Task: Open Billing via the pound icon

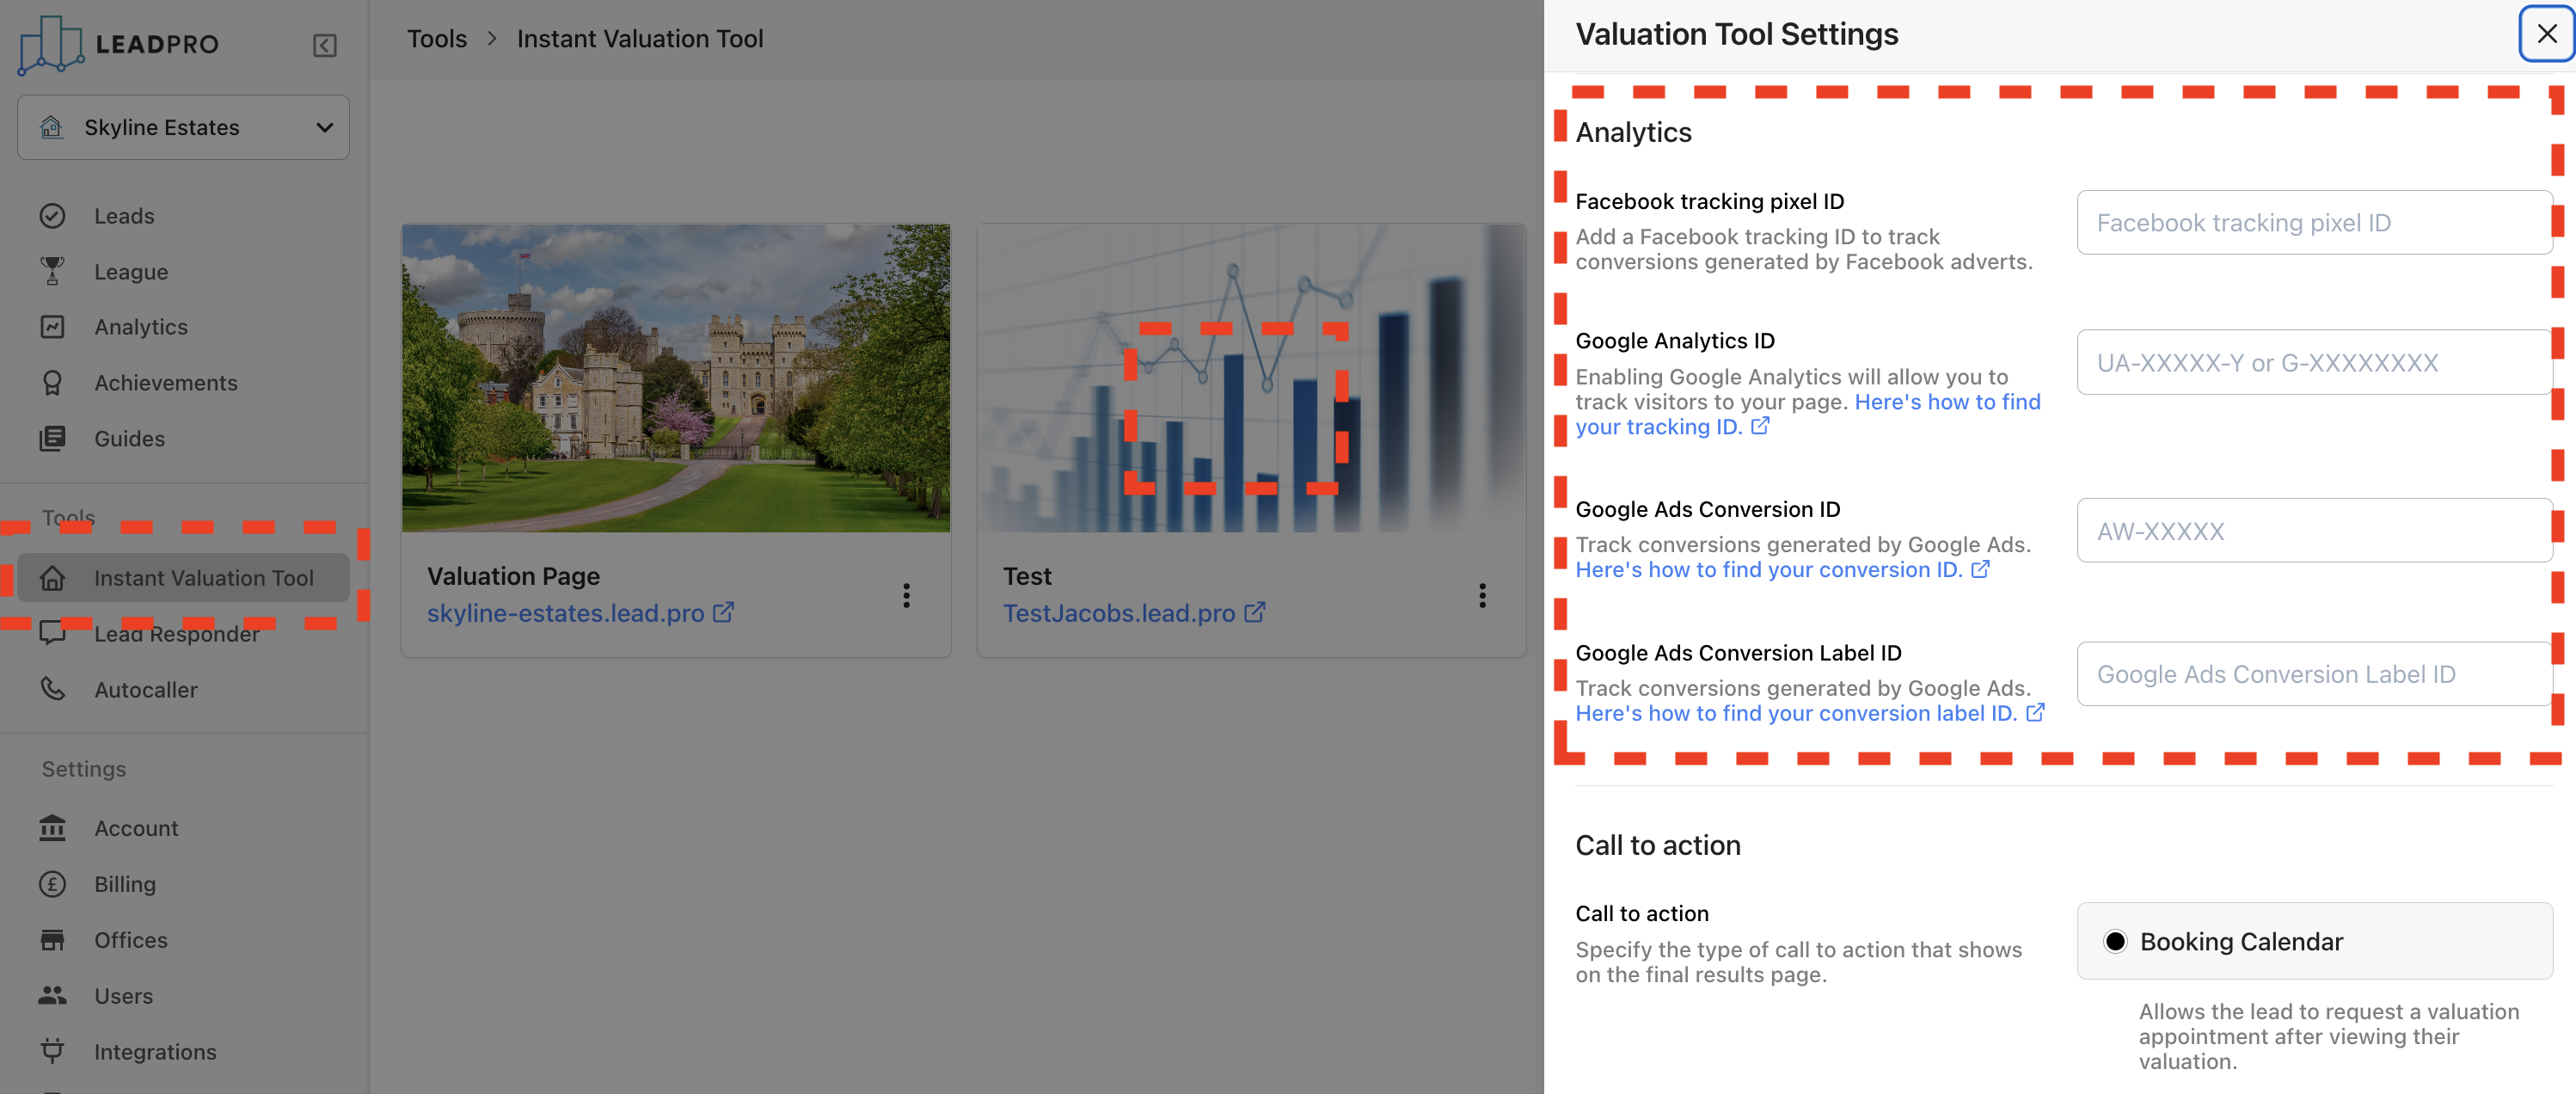Action: click(x=52, y=884)
